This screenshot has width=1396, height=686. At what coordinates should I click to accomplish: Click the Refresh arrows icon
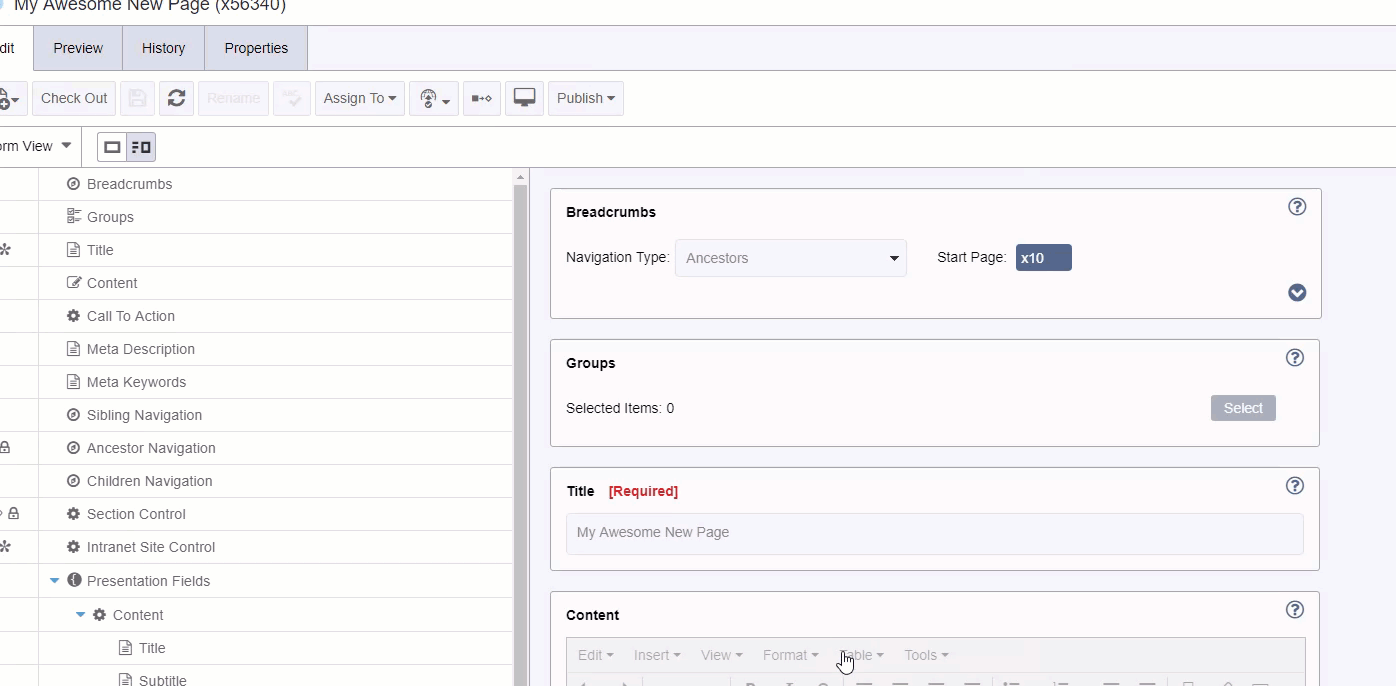177,98
